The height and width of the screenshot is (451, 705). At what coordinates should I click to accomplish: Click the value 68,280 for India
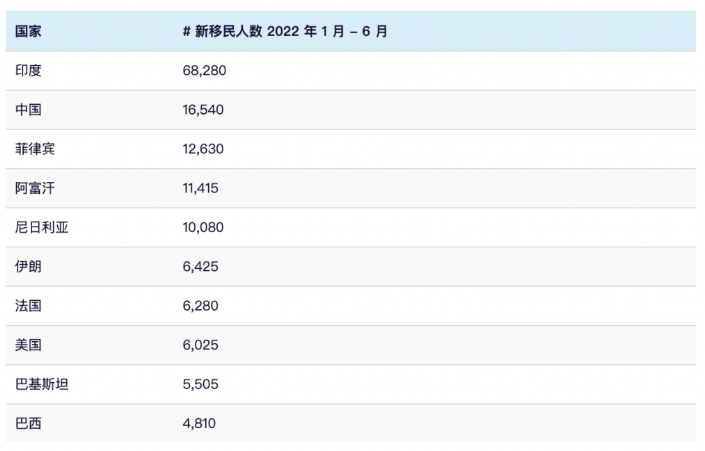(x=204, y=71)
